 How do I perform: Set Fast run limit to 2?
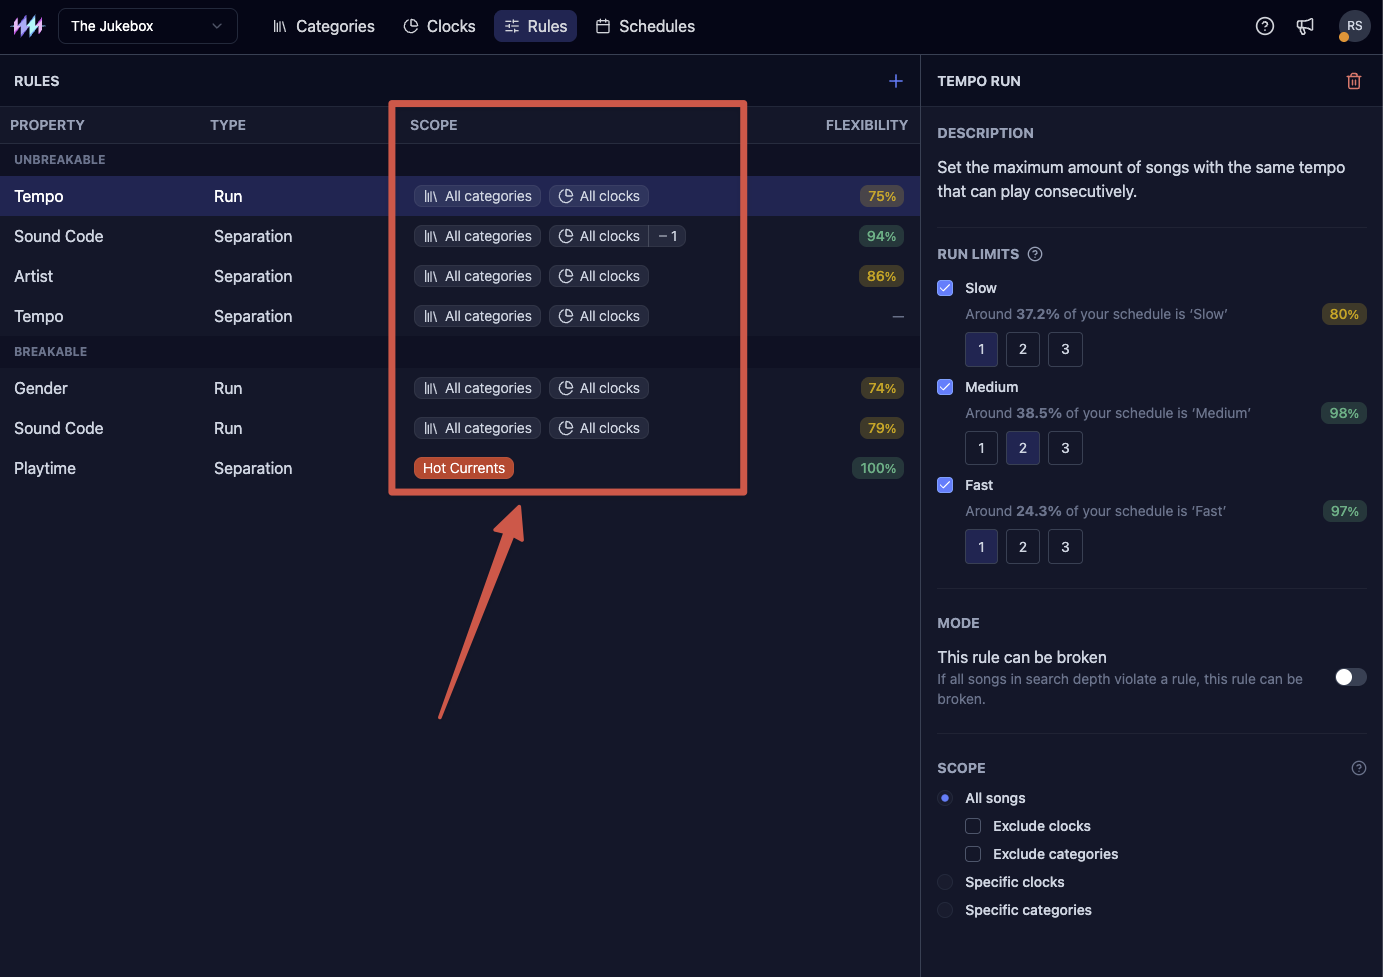click(x=1022, y=547)
